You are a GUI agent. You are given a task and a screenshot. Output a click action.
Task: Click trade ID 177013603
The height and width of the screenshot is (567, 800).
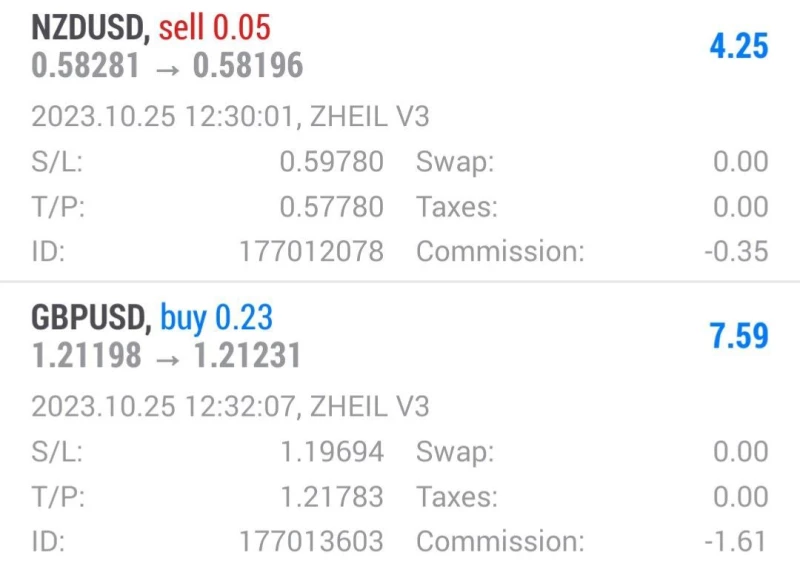point(311,542)
